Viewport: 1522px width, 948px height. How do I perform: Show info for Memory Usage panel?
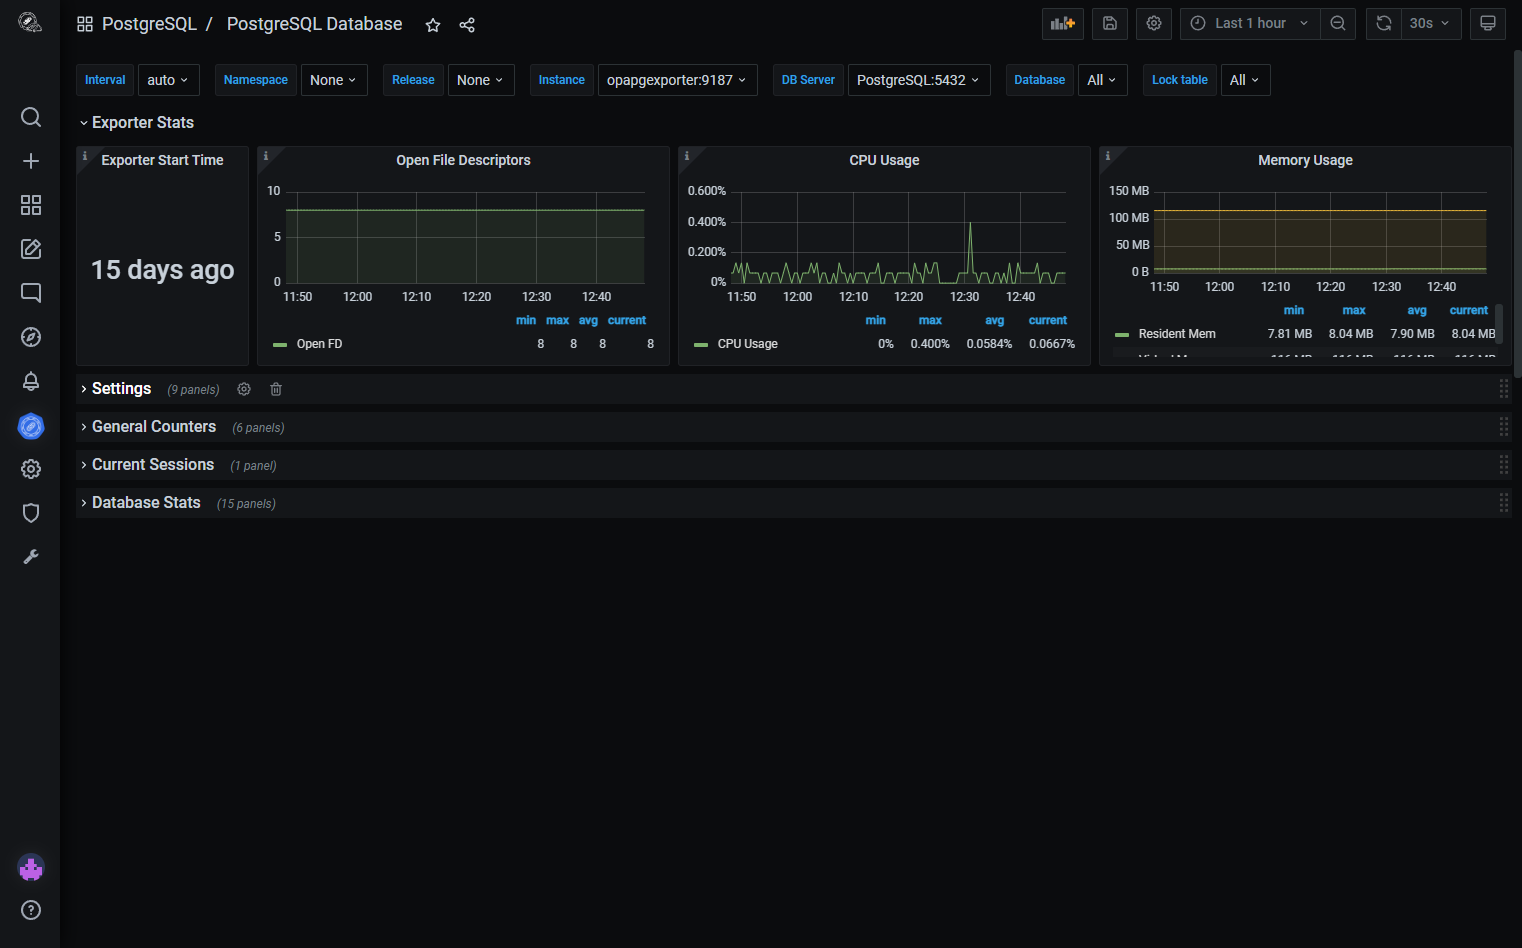point(1107,155)
